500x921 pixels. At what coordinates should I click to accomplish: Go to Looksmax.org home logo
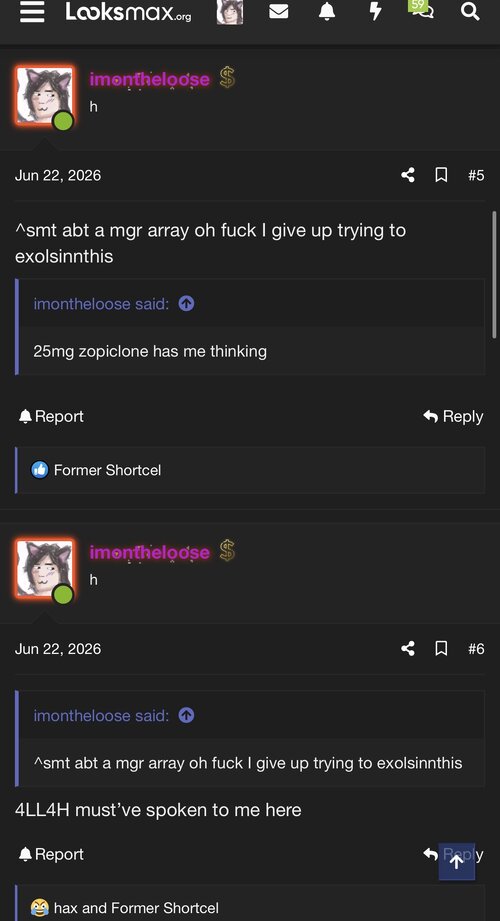pos(128,12)
